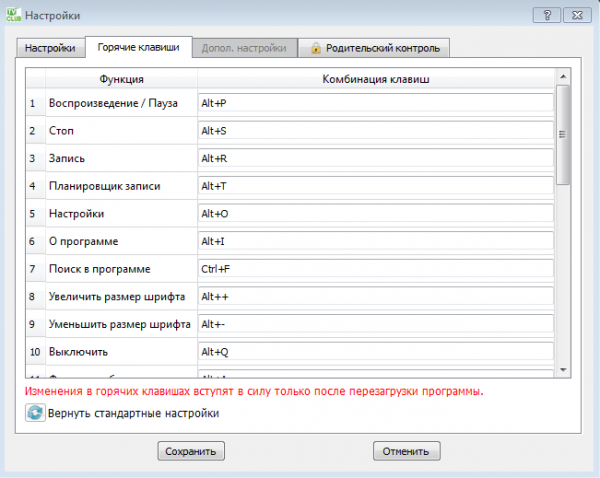
Task: Switch to the Горячие клавиши tab
Action: [139, 48]
